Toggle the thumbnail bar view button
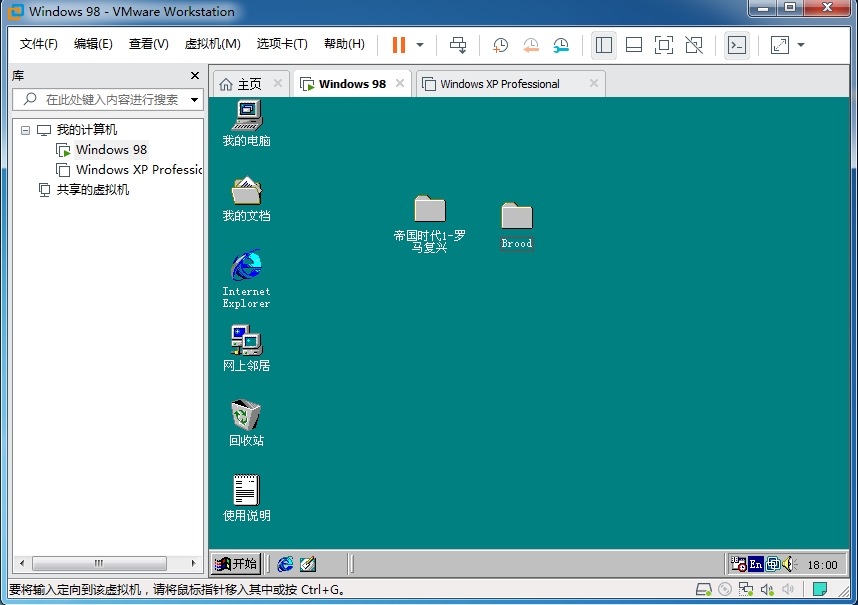Image resolution: width=858 pixels, height=605 pixels. (634, 45)
